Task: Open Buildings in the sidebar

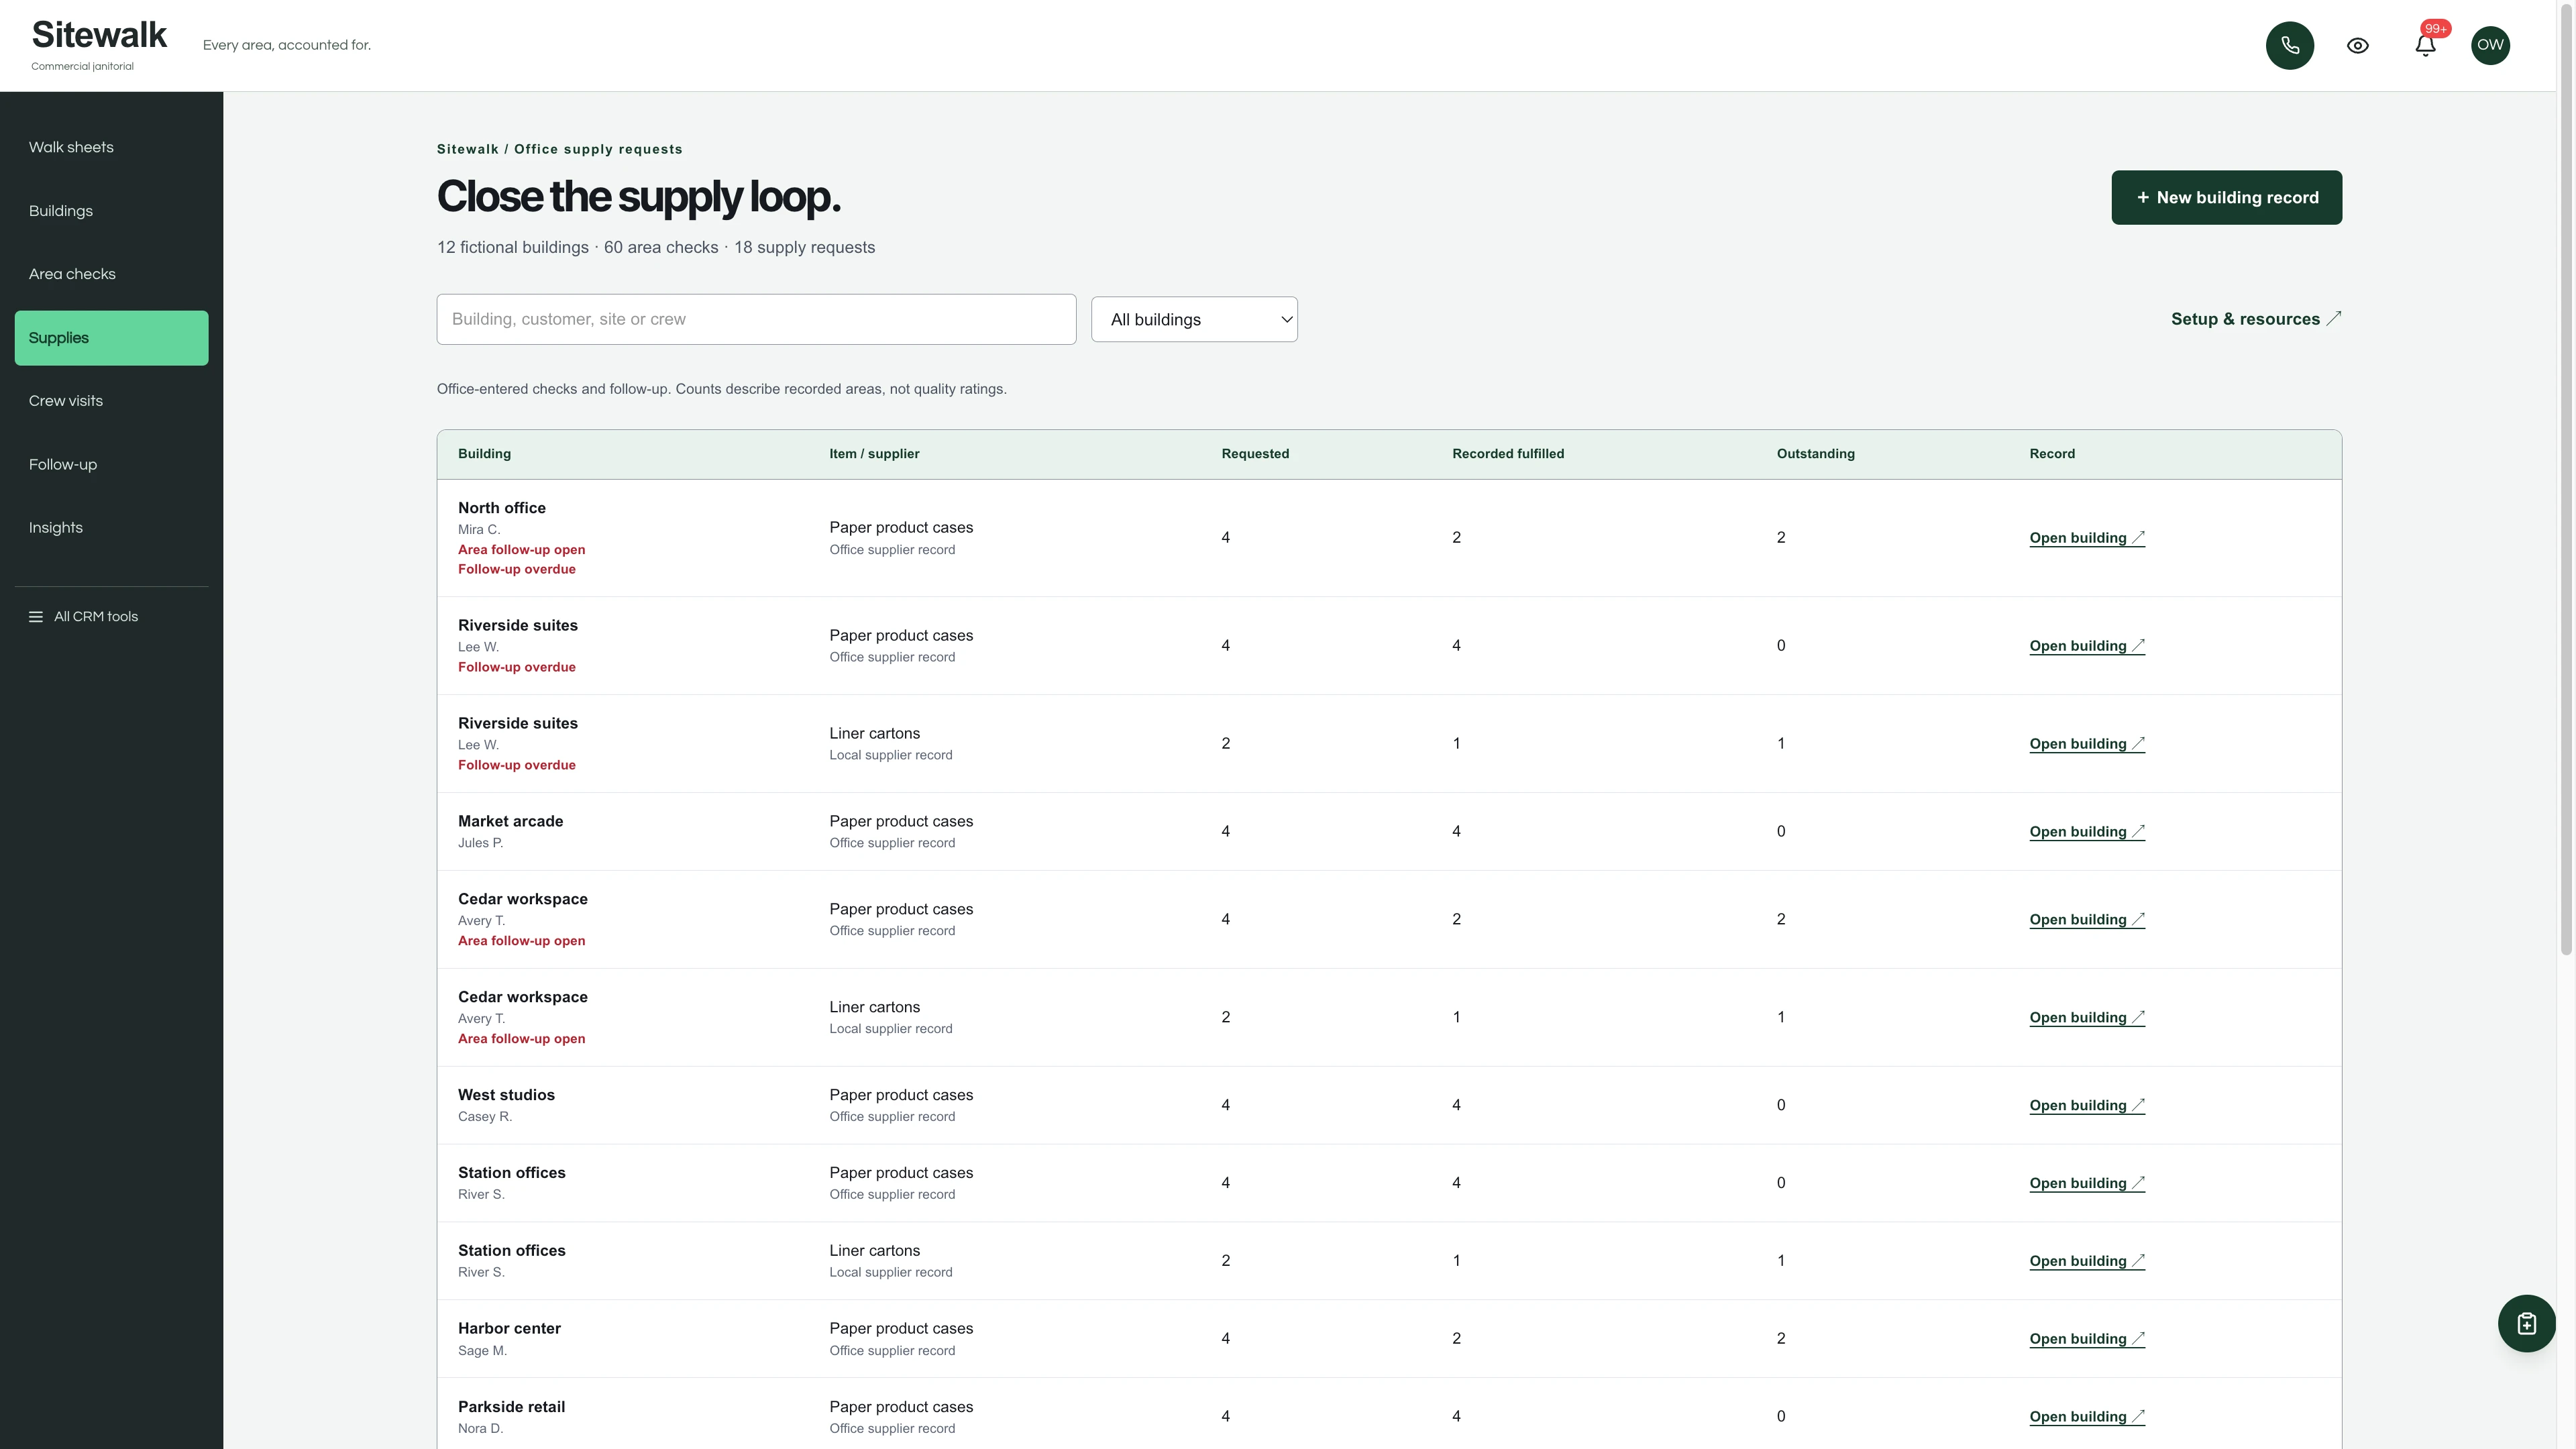Action: click(111, 211)
